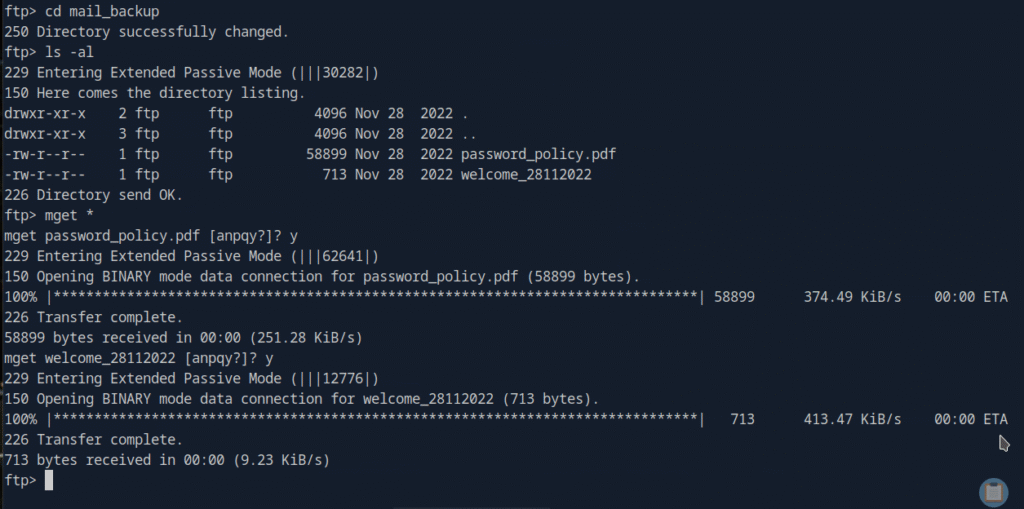Click the passive mode line with port 12776
1024x509 pixels.
click(191, 378)
